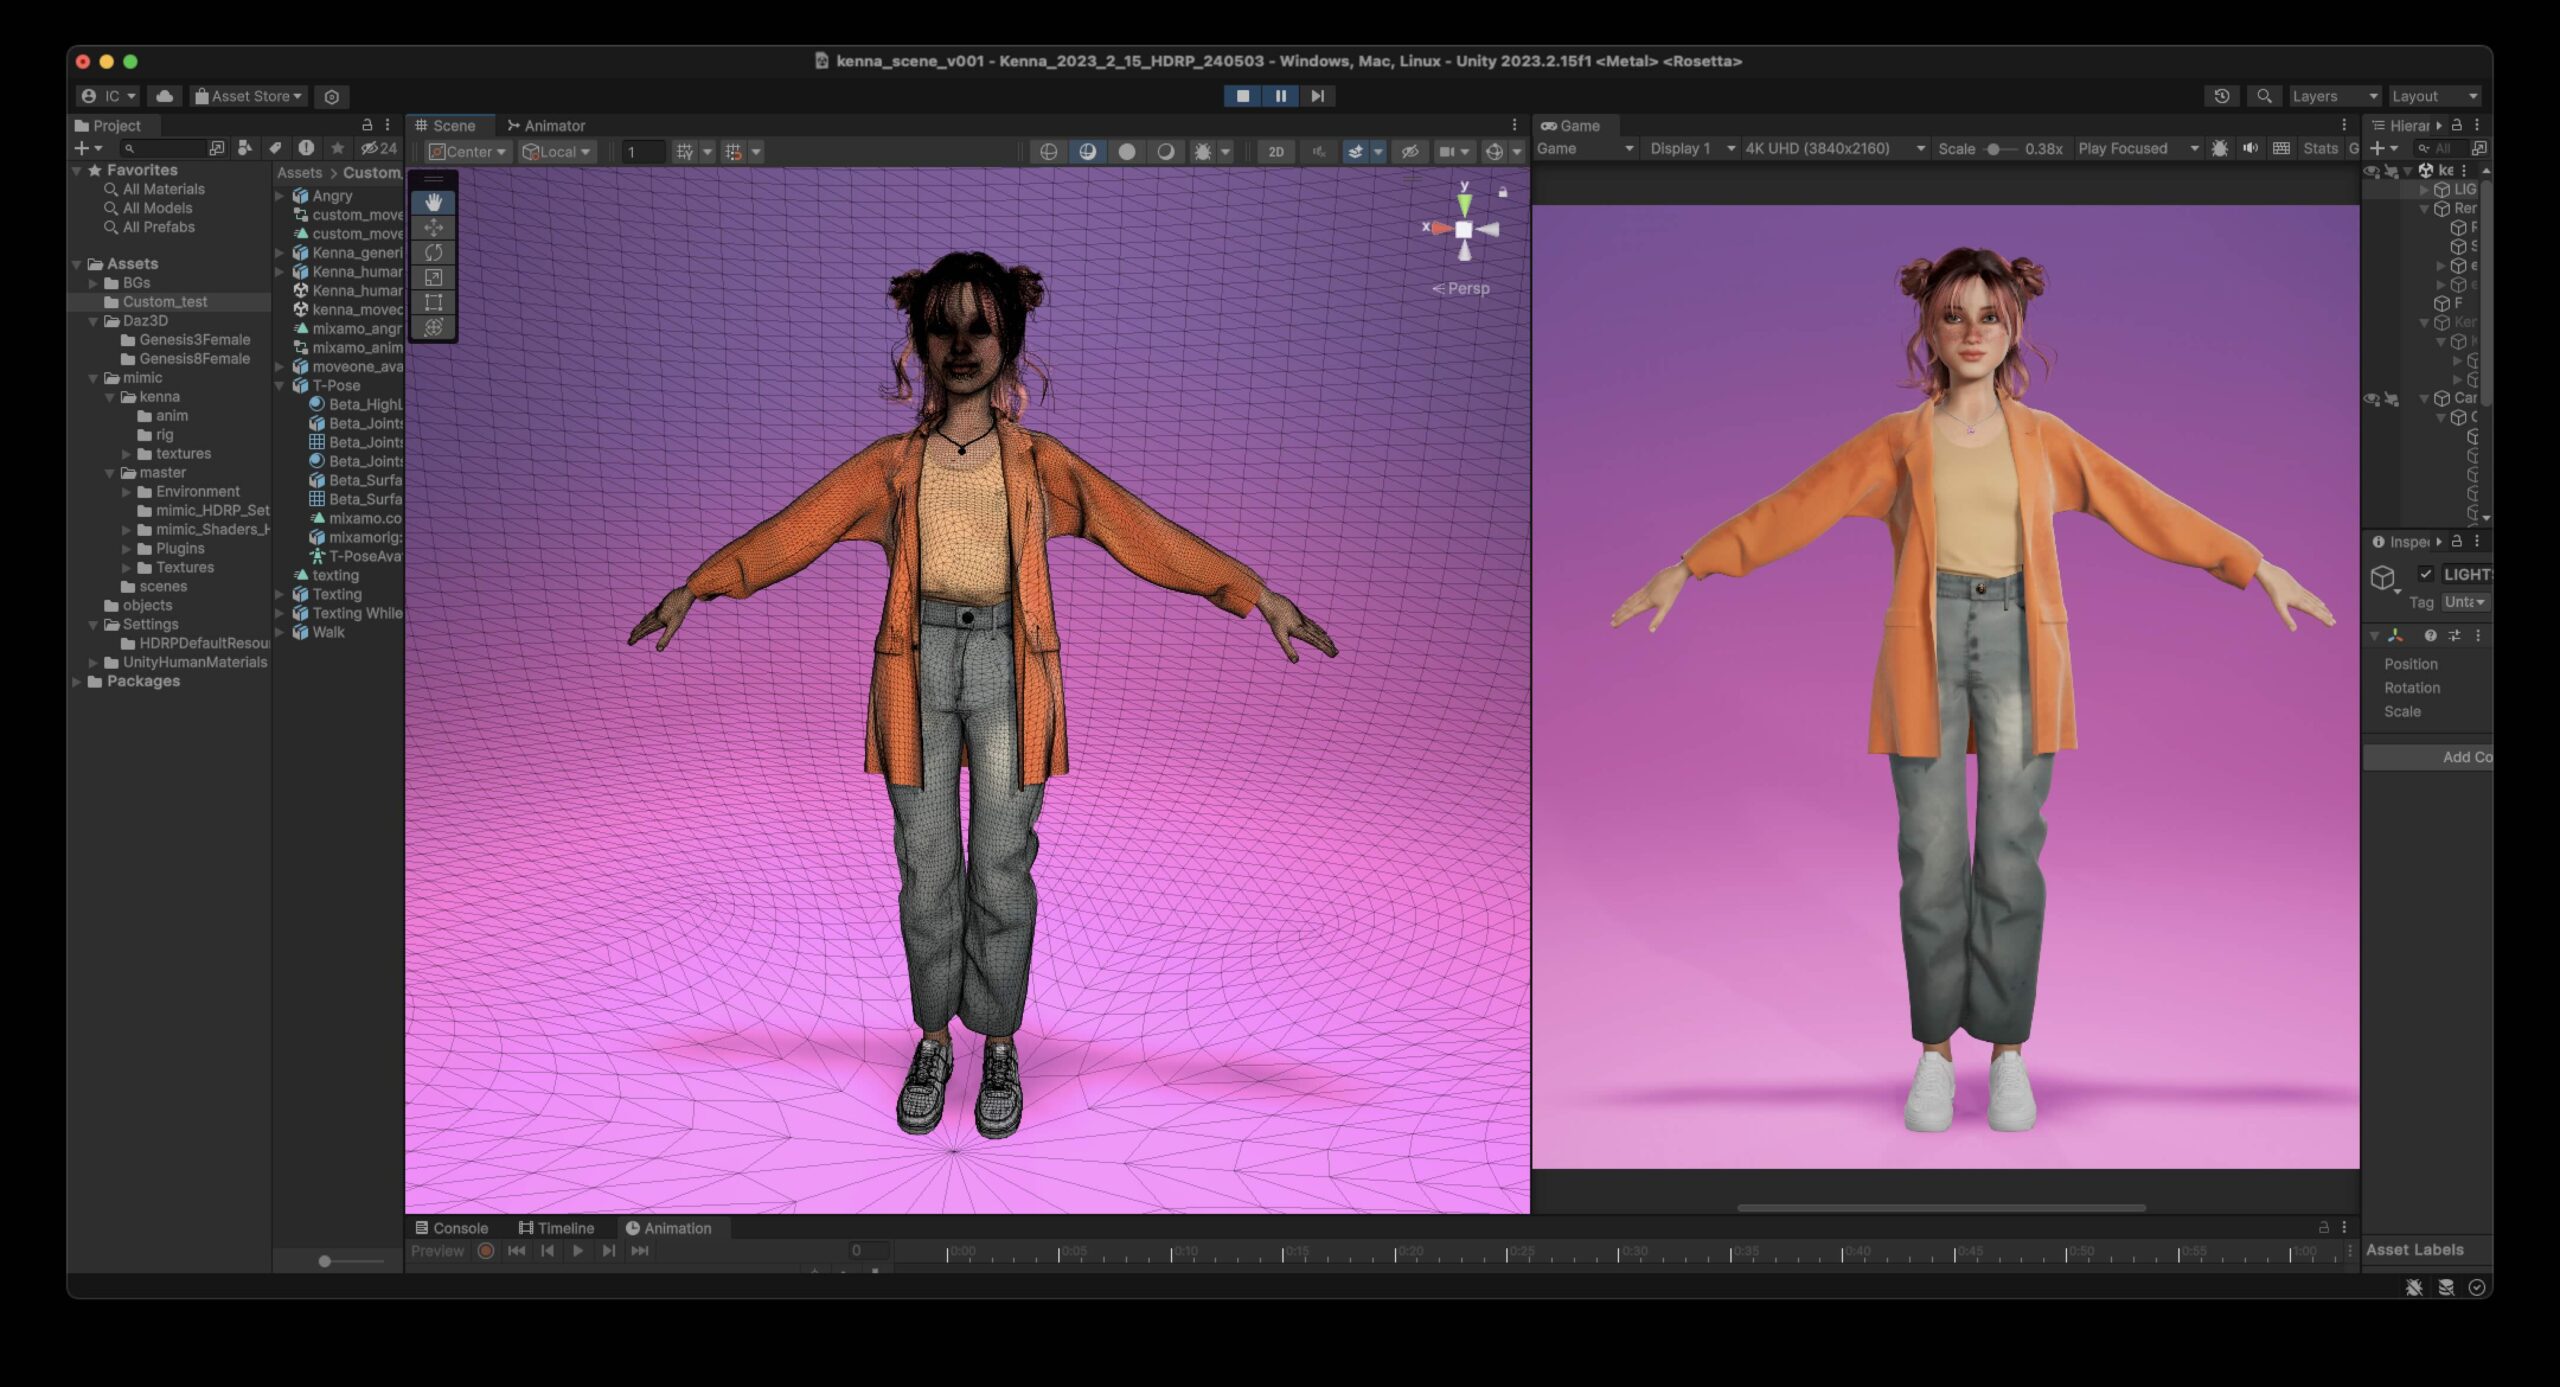Open the search window from the top-right toolbar
This screenshot has height=1387, width=2560.
[x=2265, y=96]
